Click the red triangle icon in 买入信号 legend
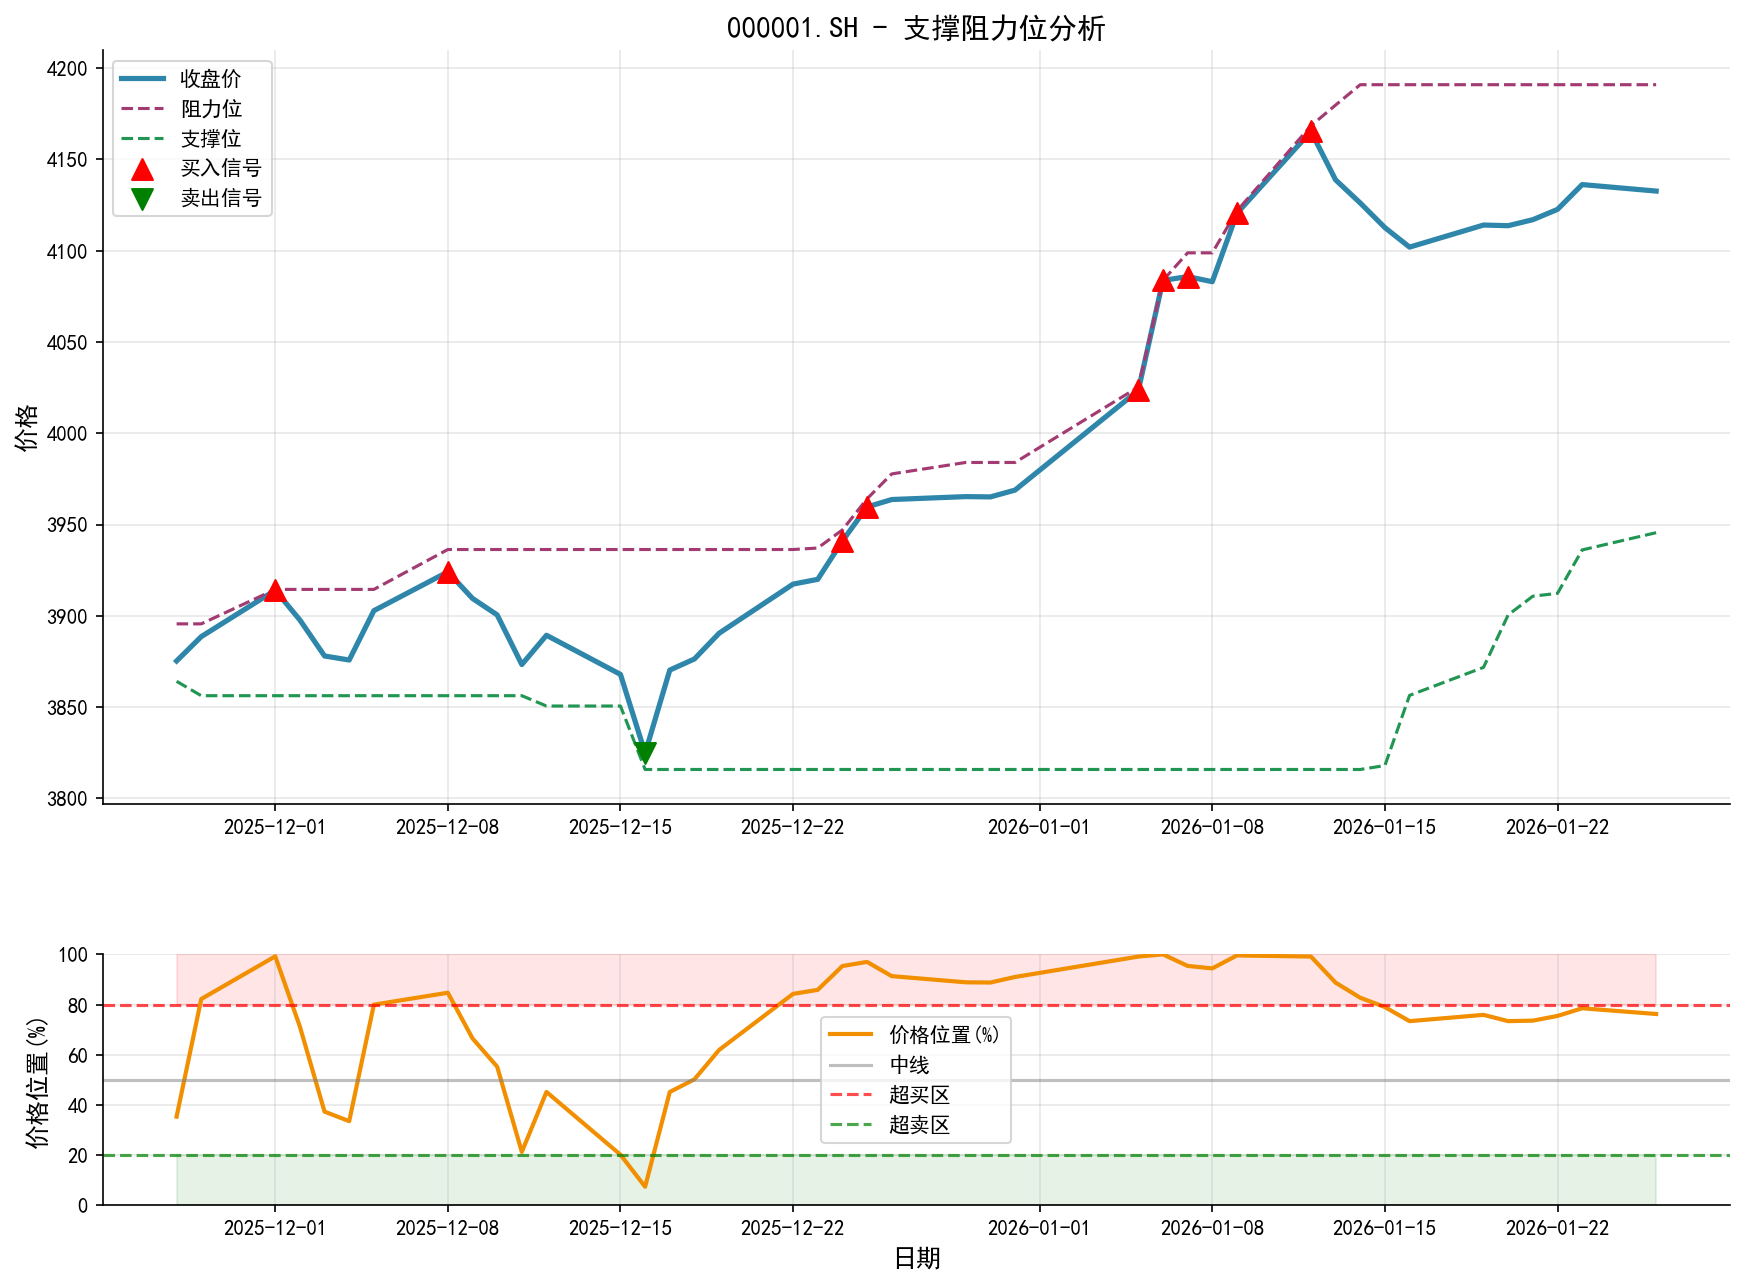Viewport: 1745px width, 1284px height. pos(143,169)
